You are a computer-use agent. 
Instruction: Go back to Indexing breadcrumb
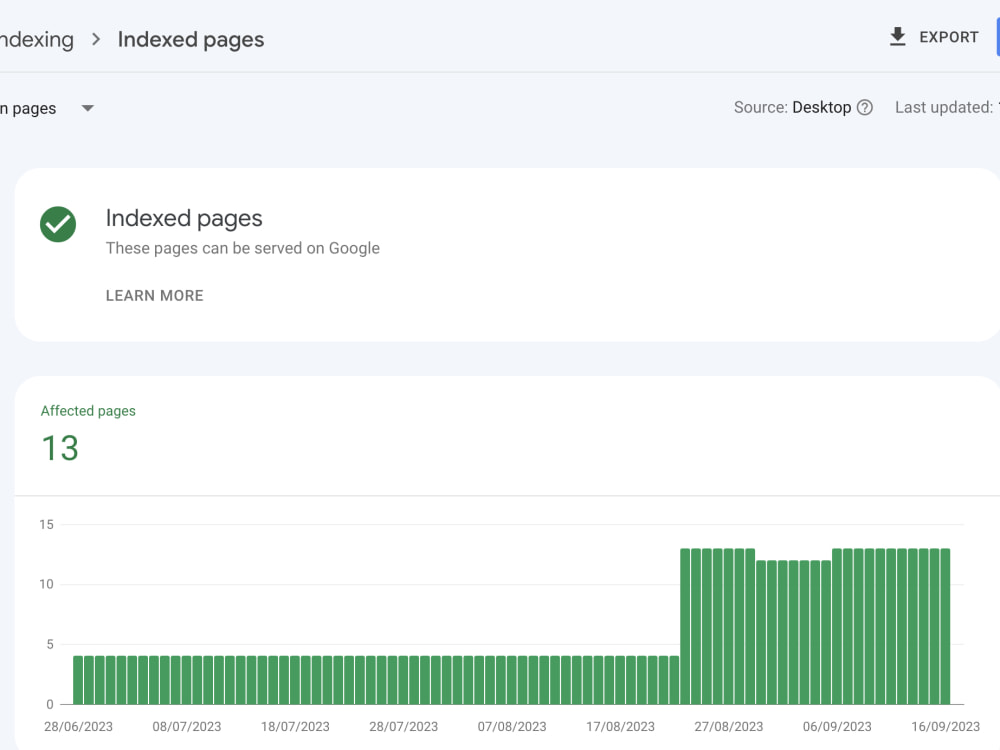click(37, 40)
